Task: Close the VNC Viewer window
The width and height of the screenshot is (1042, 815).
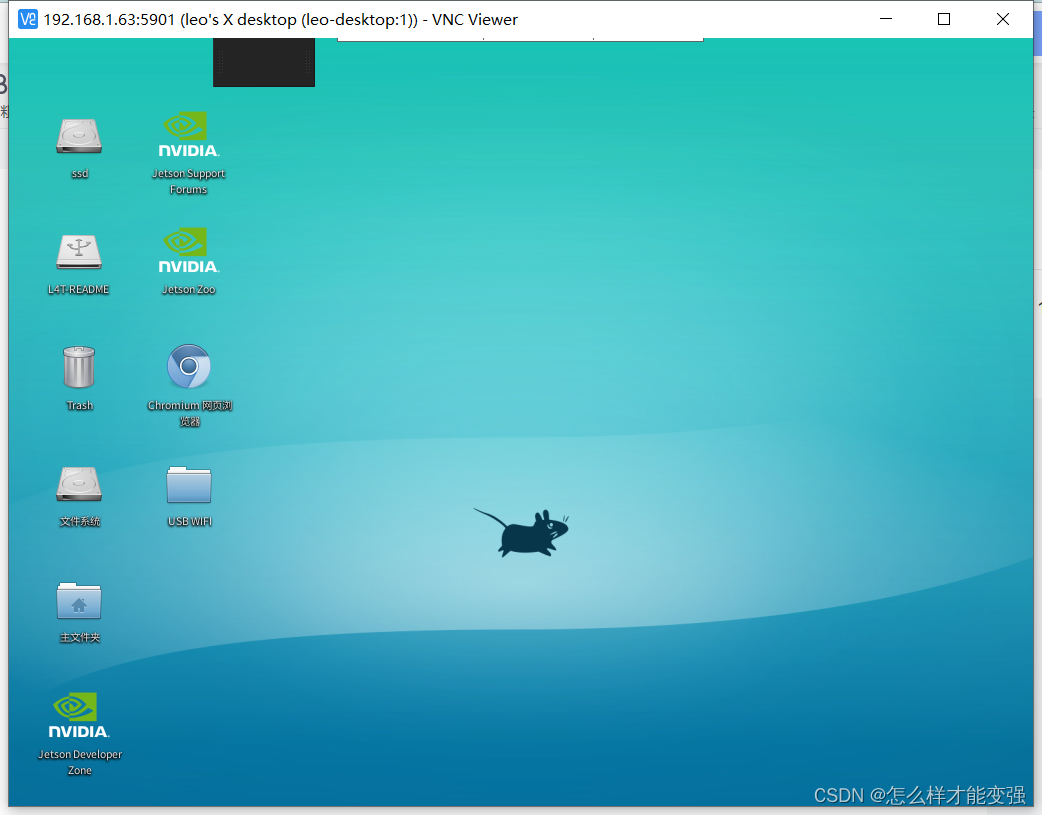Action: (x=1003, y=19)
